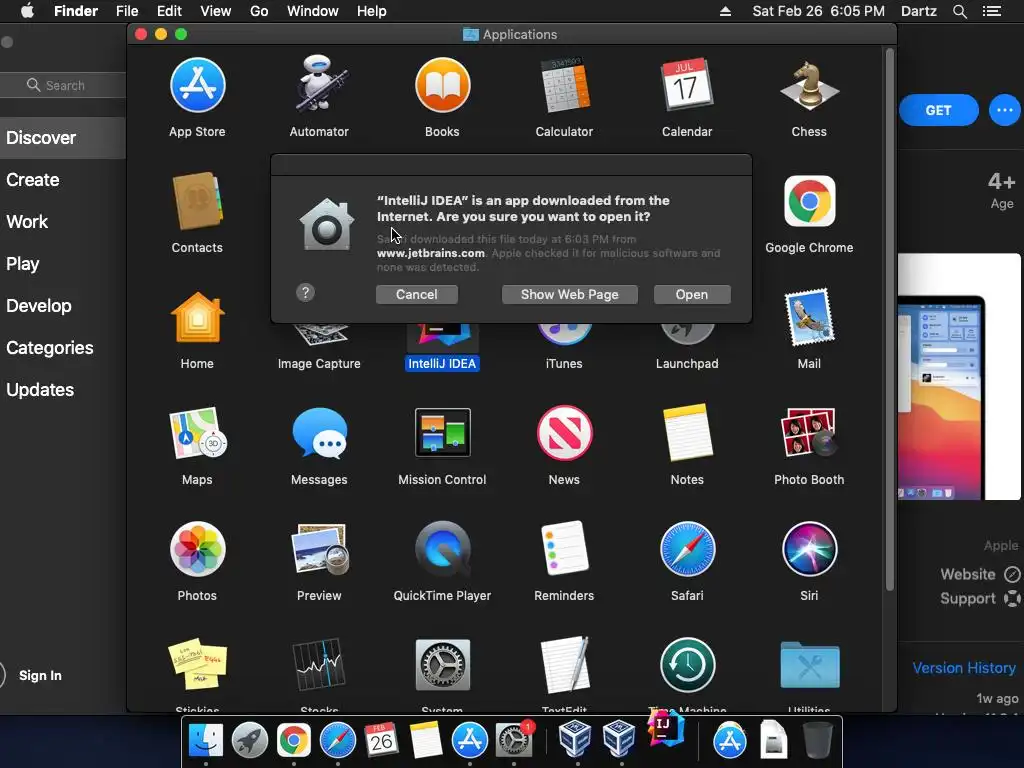
Task: Open the Edit menu in menu bar
Action: pos(169,11)
